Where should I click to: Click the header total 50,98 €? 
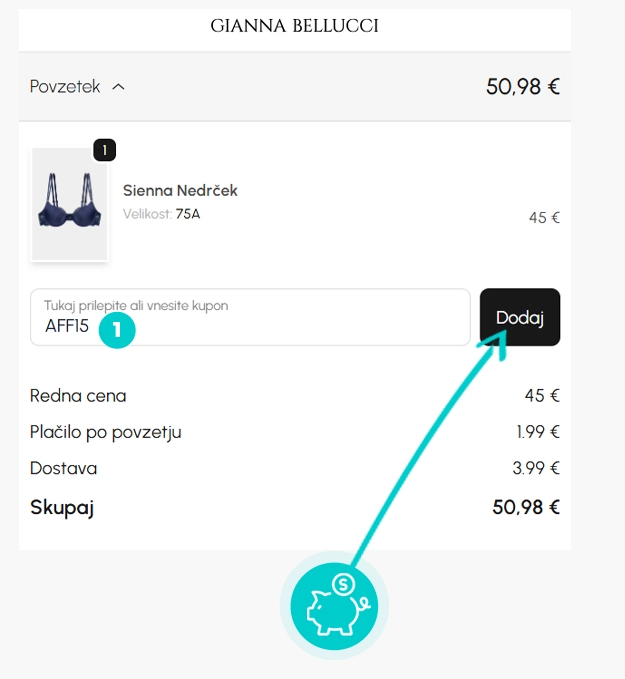tap(523, 87)
